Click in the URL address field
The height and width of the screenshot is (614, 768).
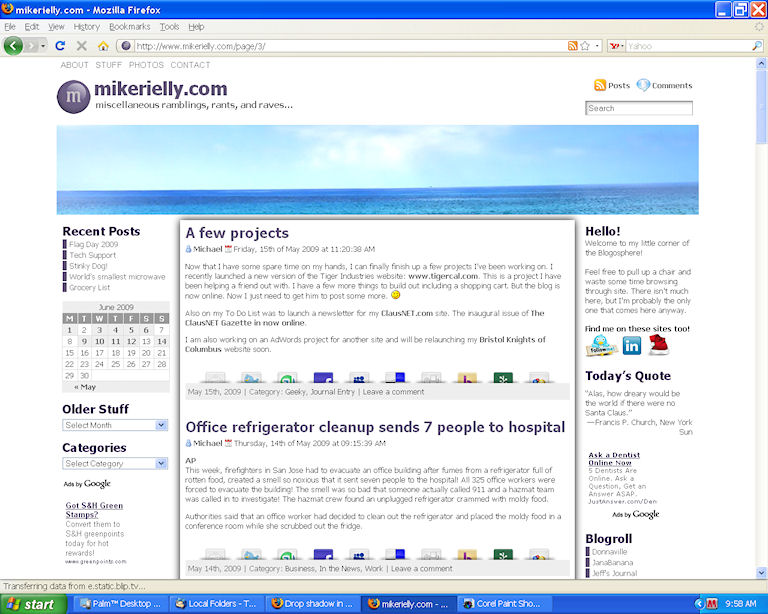pos(350,46)
